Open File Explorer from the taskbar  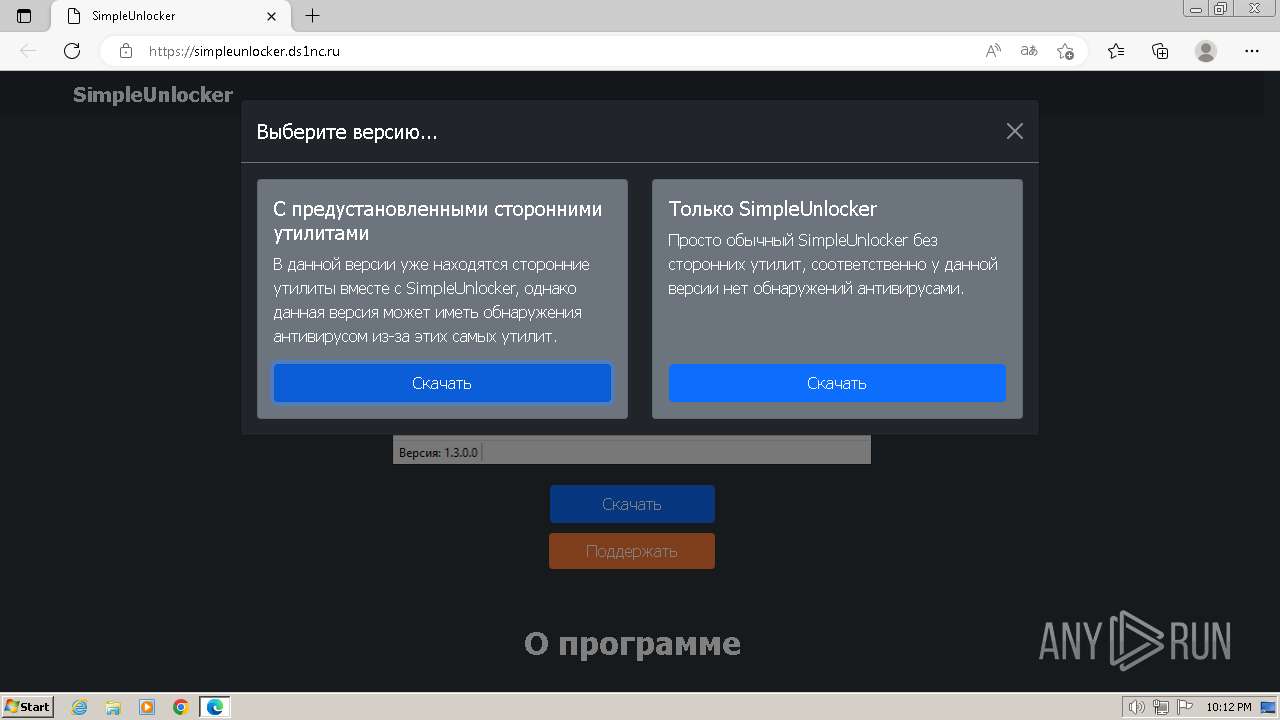113,707
